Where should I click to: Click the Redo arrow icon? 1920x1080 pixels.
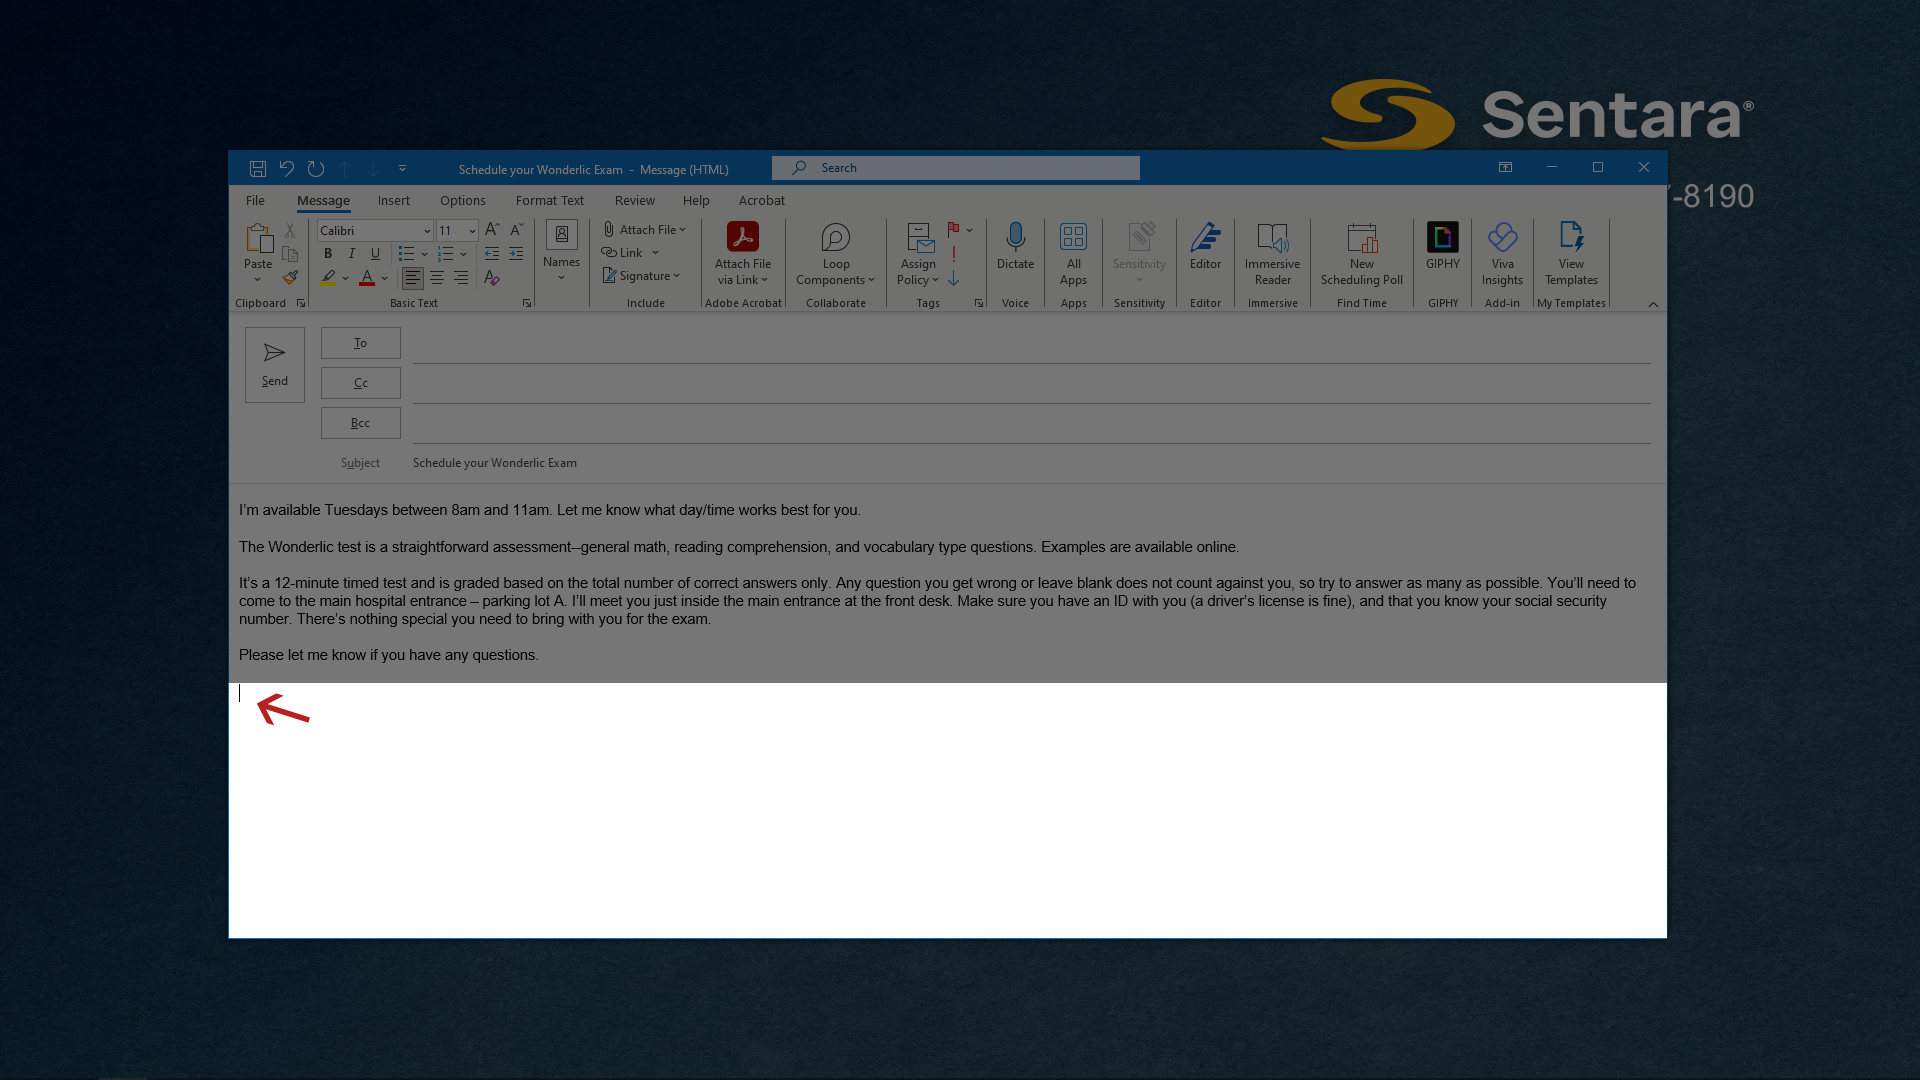316,168
